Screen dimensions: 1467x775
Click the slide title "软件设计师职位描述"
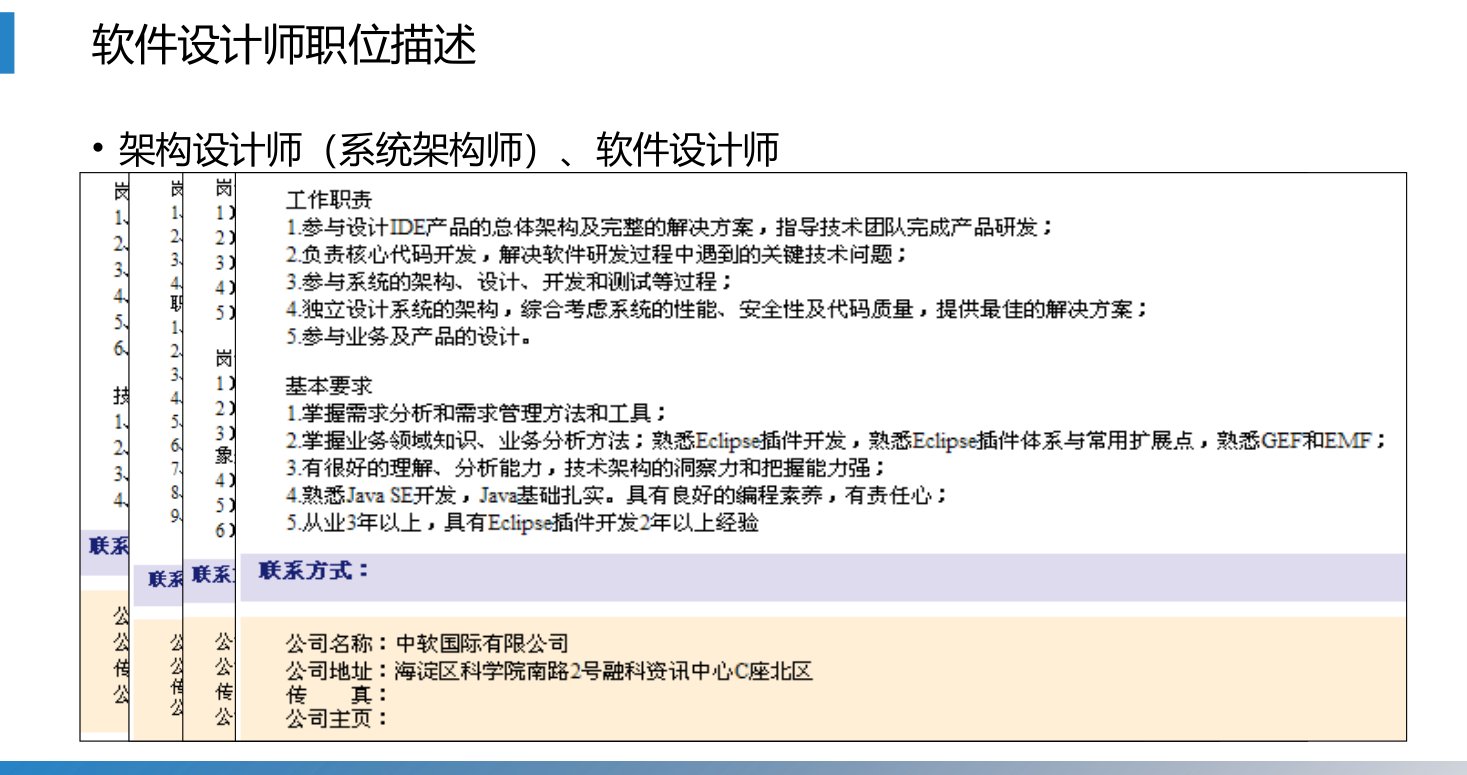[284, 46]
